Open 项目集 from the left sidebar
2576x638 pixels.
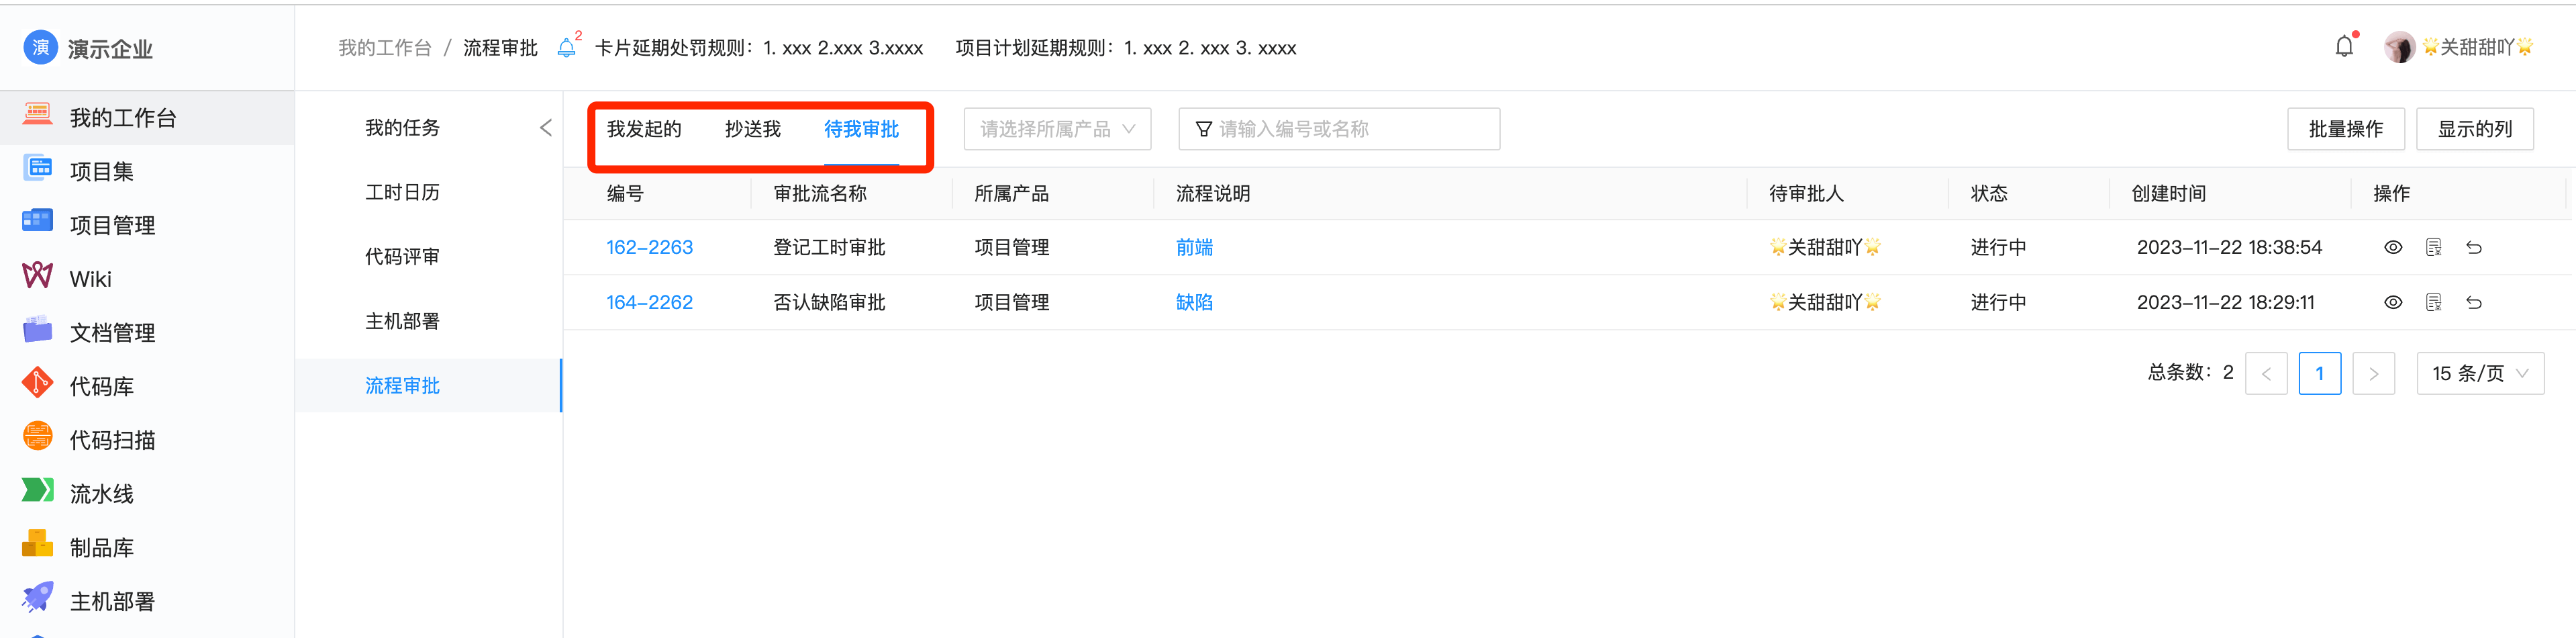[110, 170]
